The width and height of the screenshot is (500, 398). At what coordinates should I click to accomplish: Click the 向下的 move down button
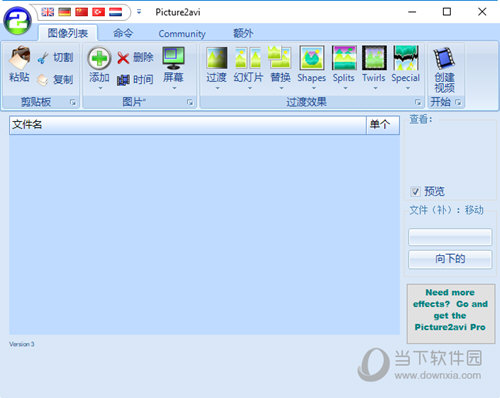click(450, 259)
